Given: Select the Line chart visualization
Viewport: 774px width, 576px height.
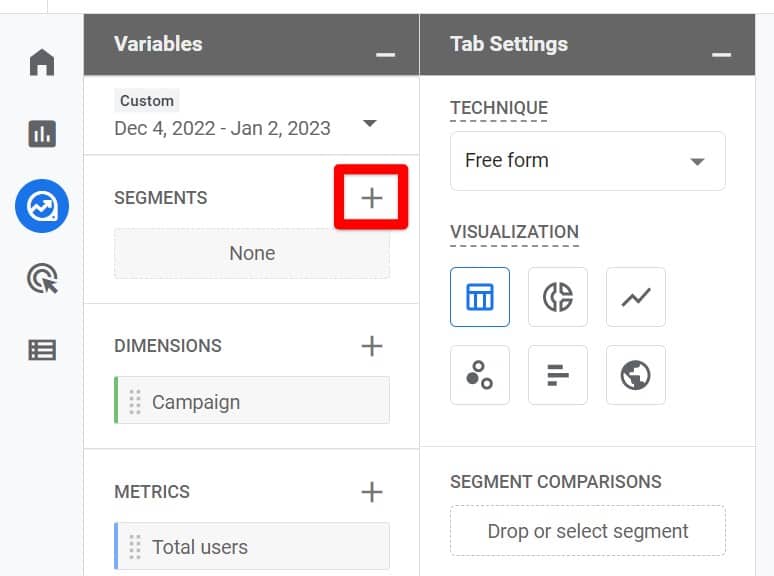Looking at the screenshot, I should [636, 297].
